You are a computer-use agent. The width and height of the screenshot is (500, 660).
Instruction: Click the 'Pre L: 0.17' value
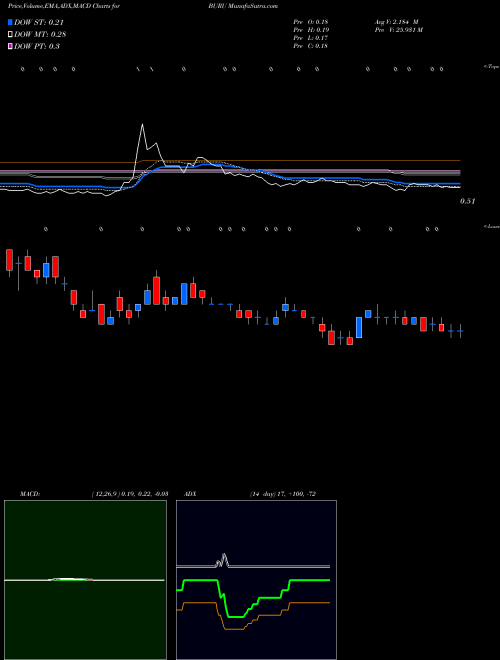tap(311, 38)
